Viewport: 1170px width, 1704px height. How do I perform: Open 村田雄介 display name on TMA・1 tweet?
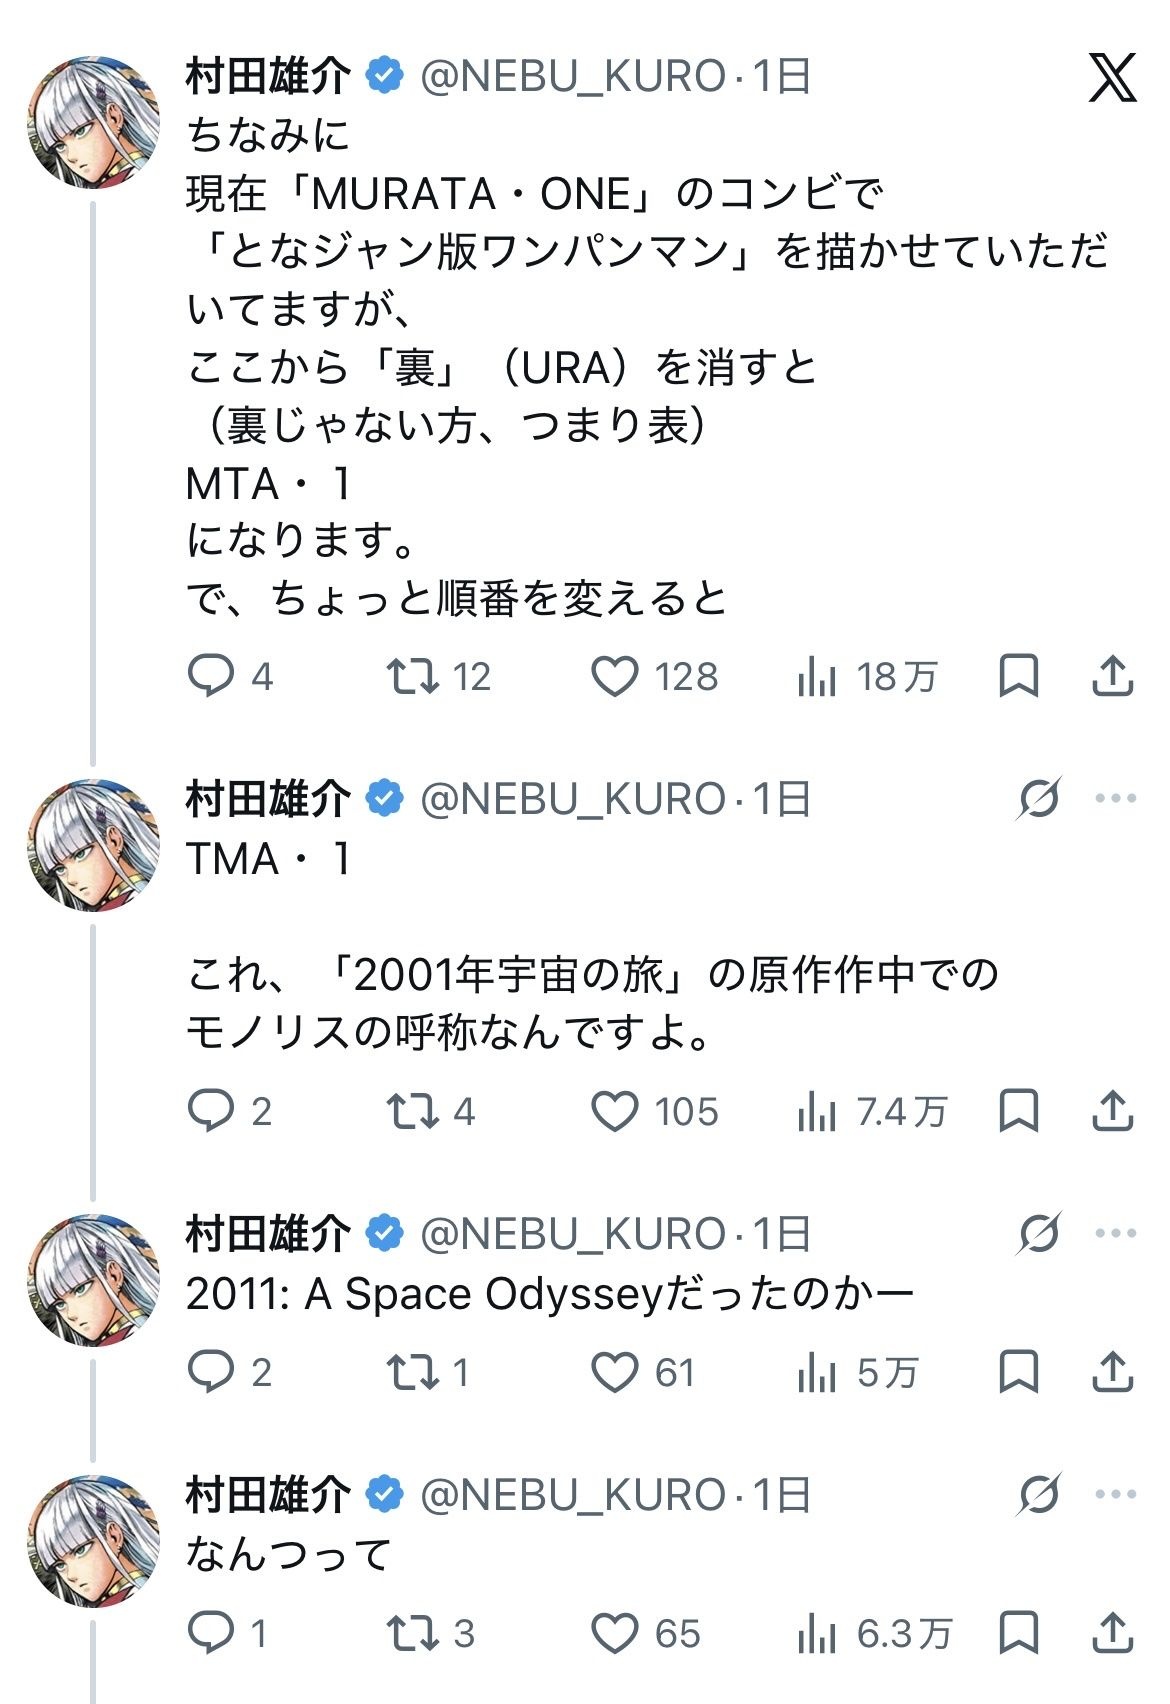point(268,798)
